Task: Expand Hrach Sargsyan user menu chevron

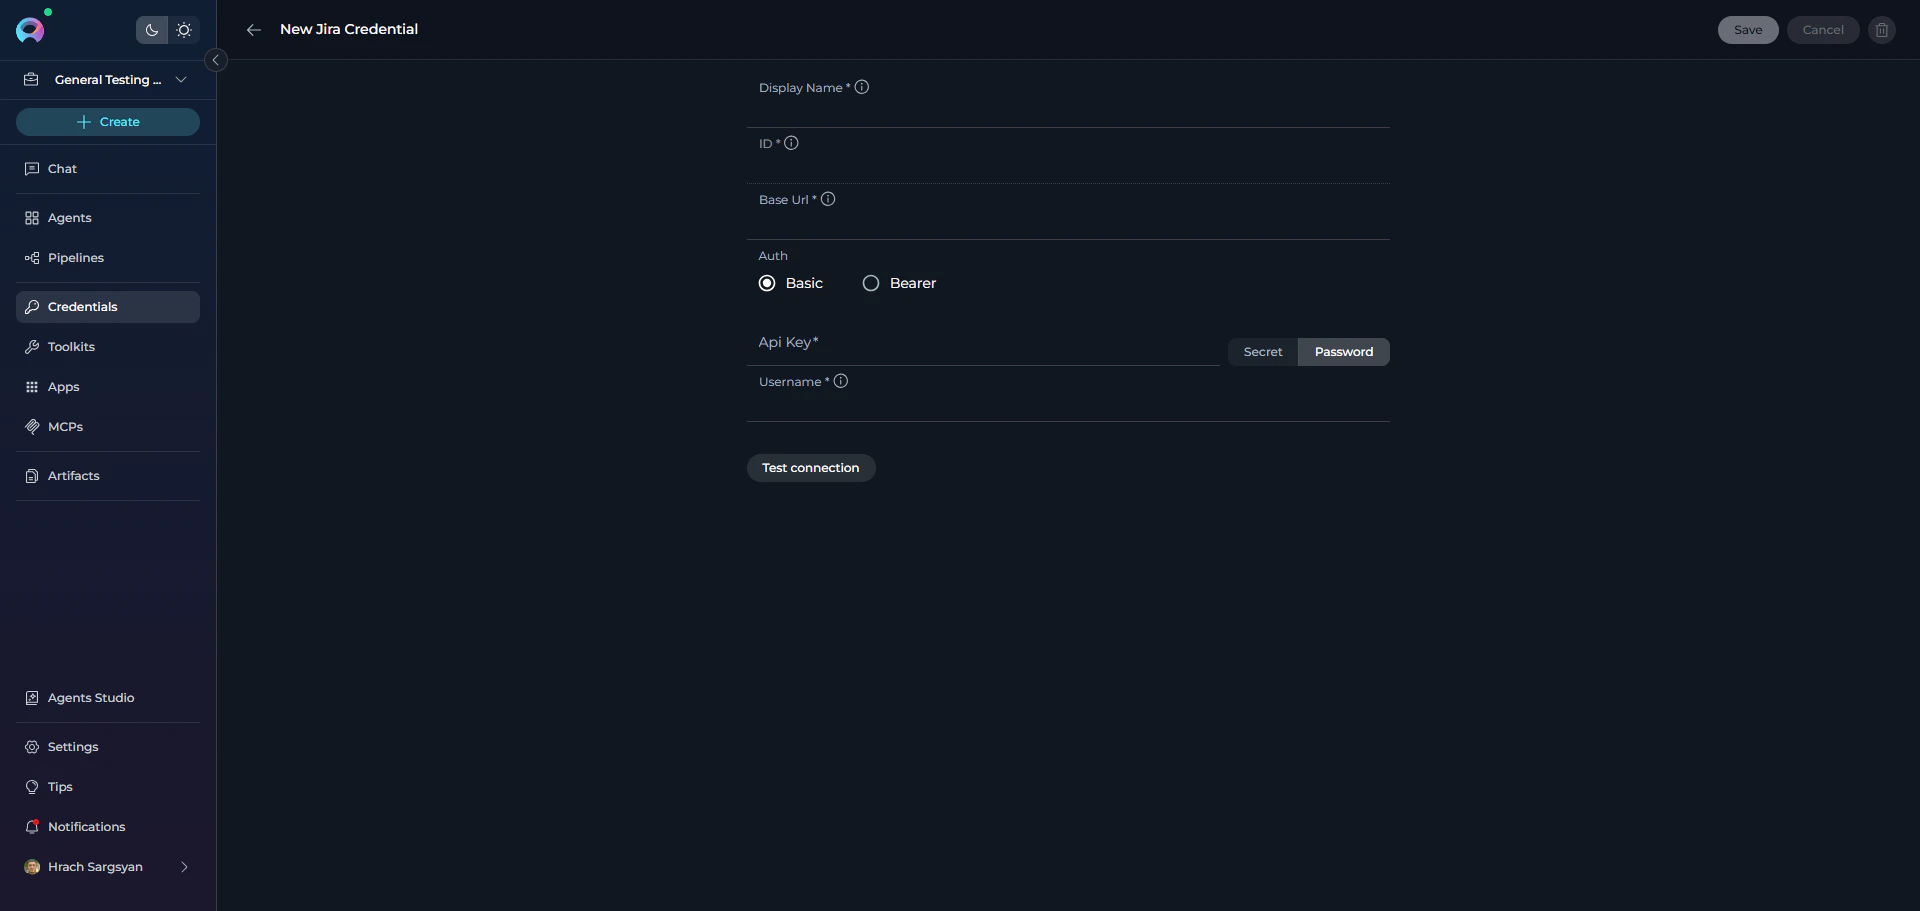Action: click(184, 867)
